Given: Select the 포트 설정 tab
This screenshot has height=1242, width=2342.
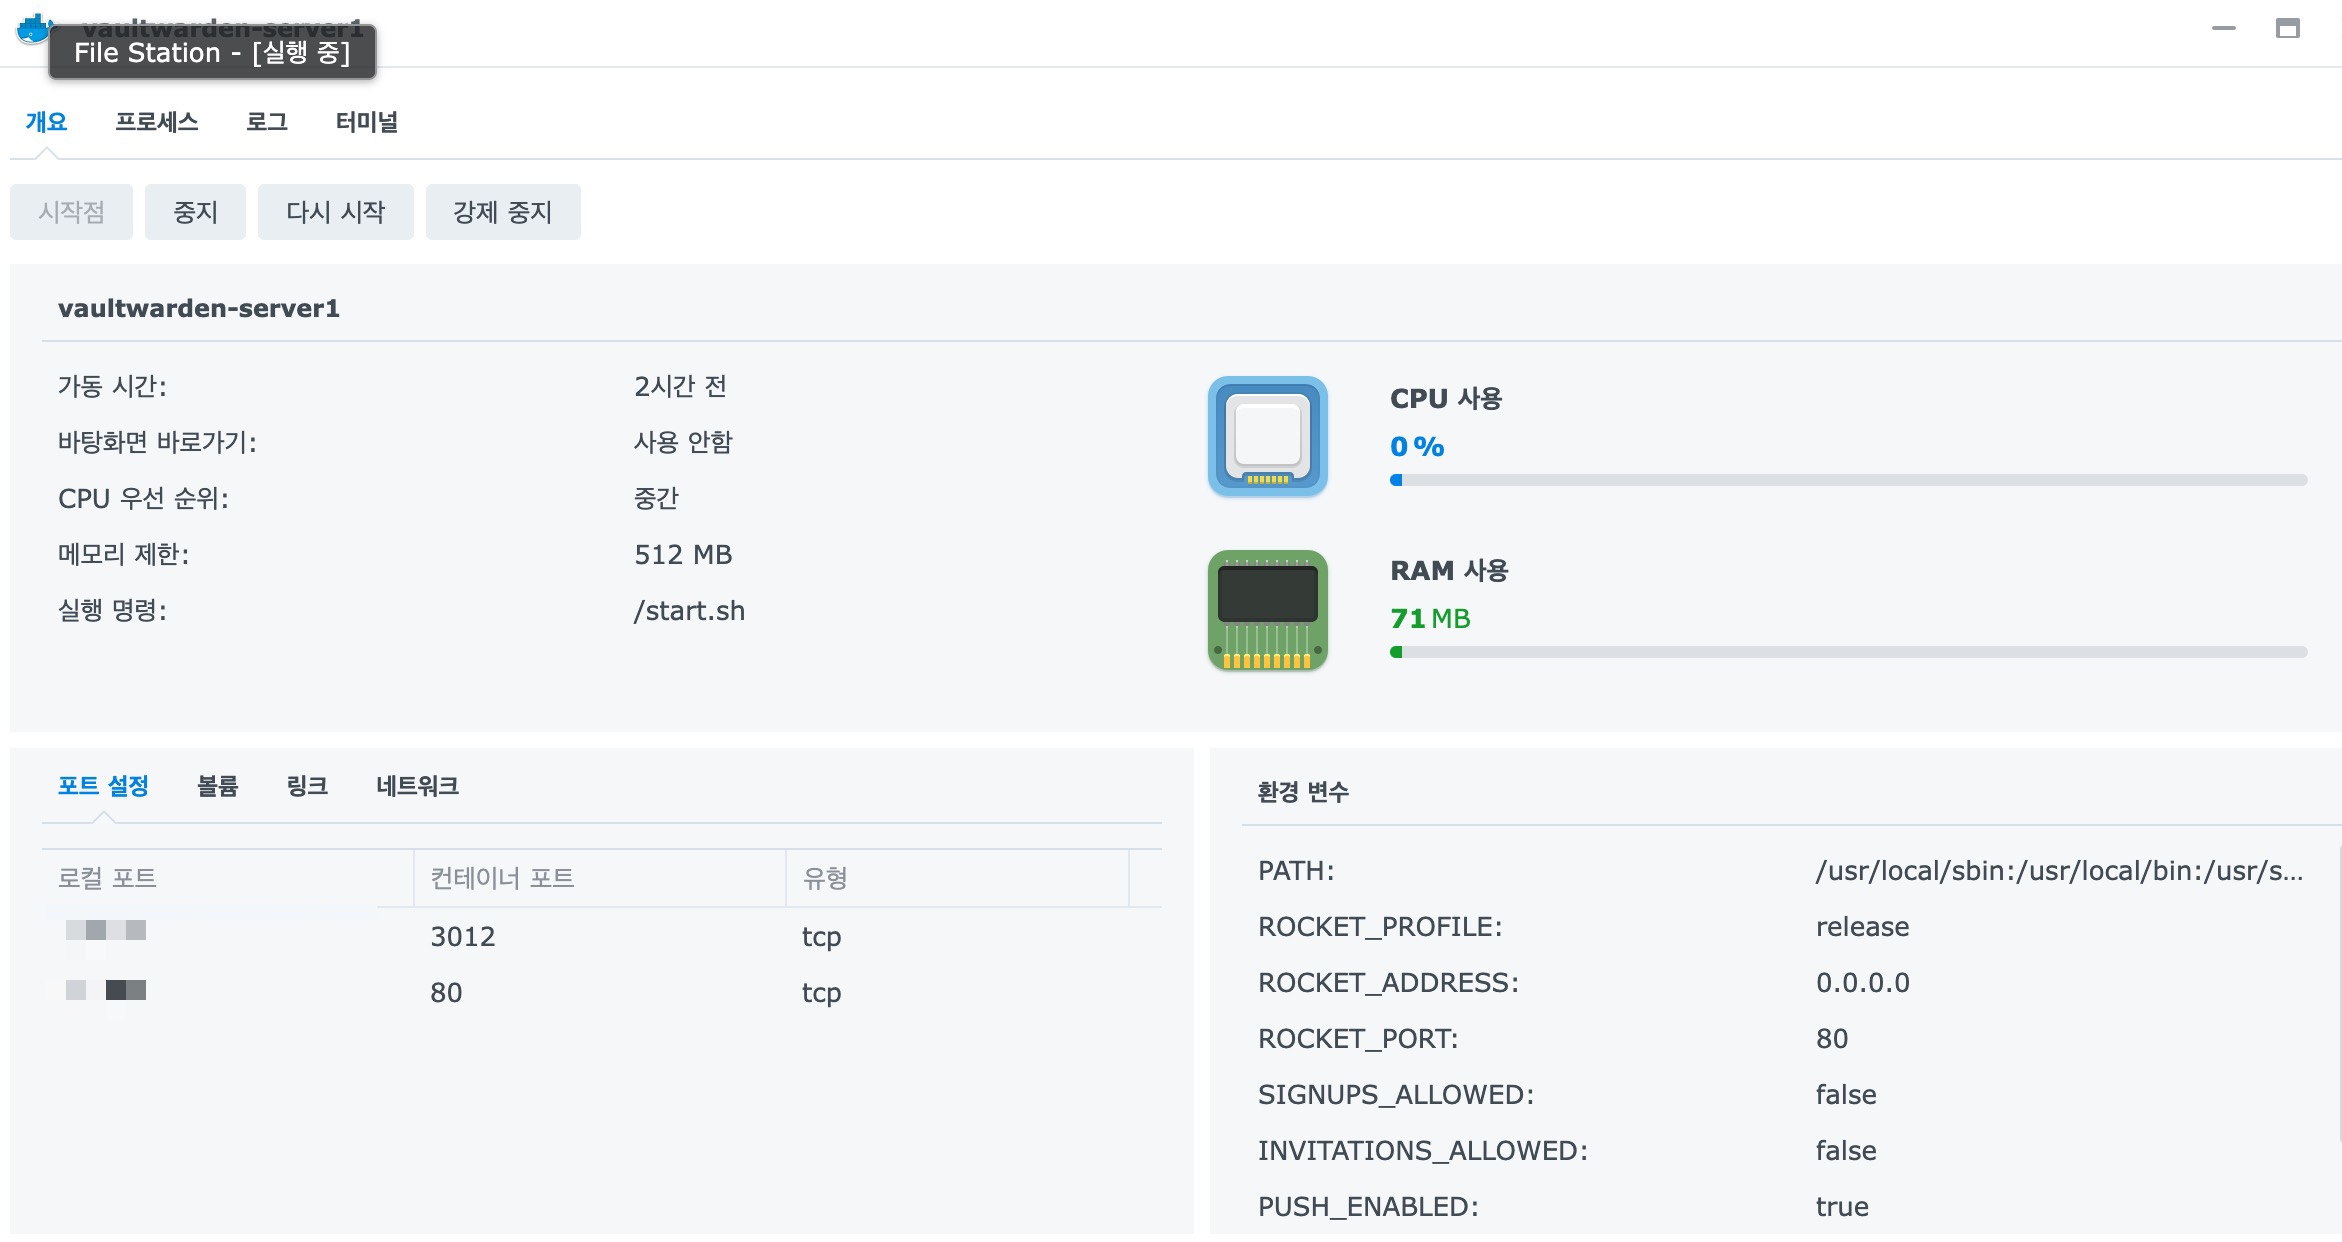Looking at the screenshot, I should (x=103, y=786).
